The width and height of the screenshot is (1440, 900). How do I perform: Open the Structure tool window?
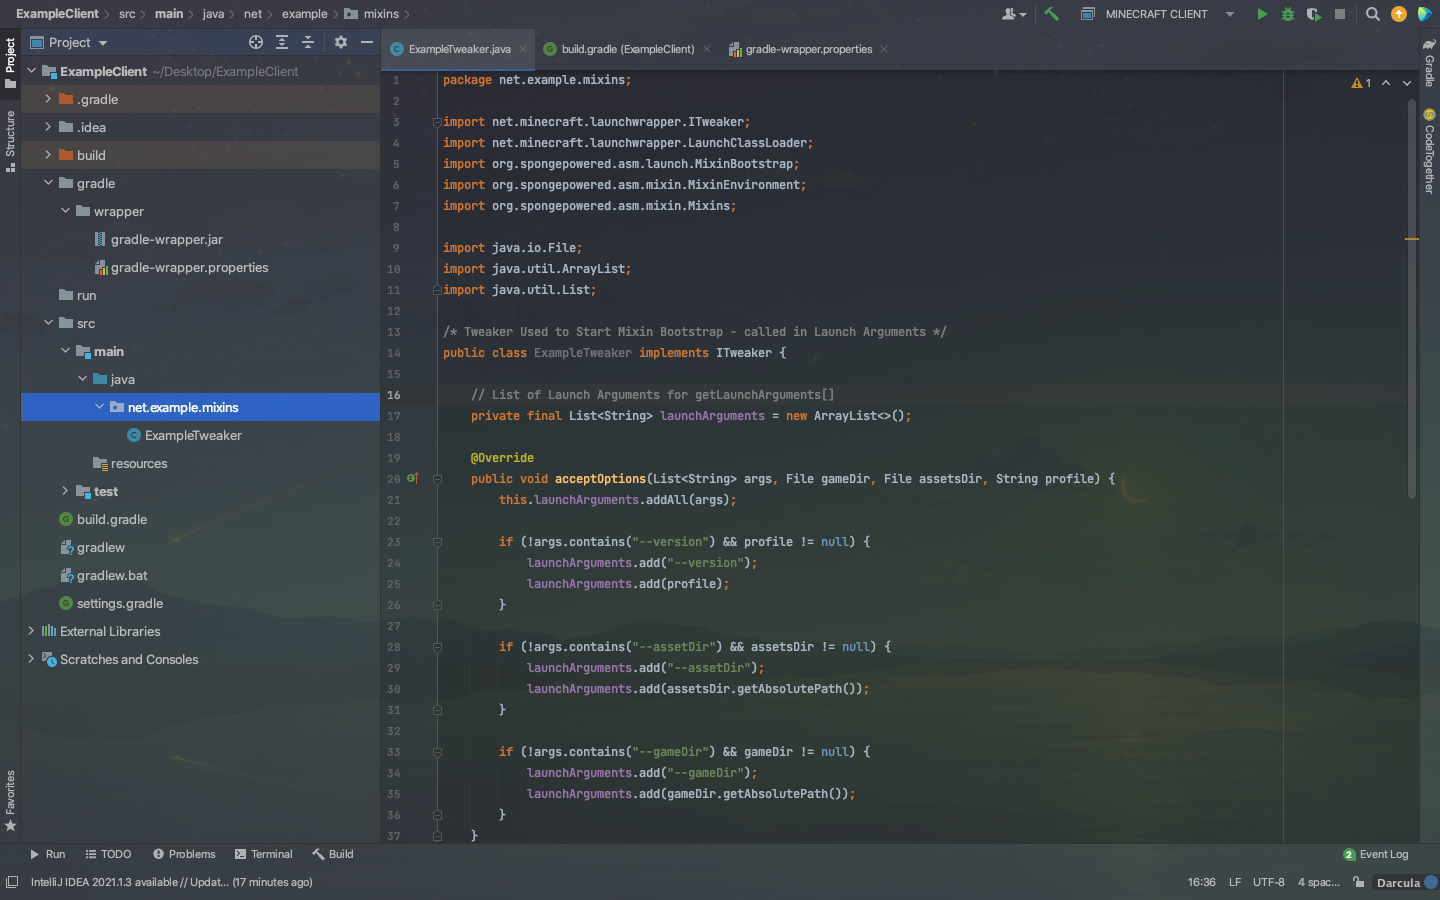click(10, 140)
